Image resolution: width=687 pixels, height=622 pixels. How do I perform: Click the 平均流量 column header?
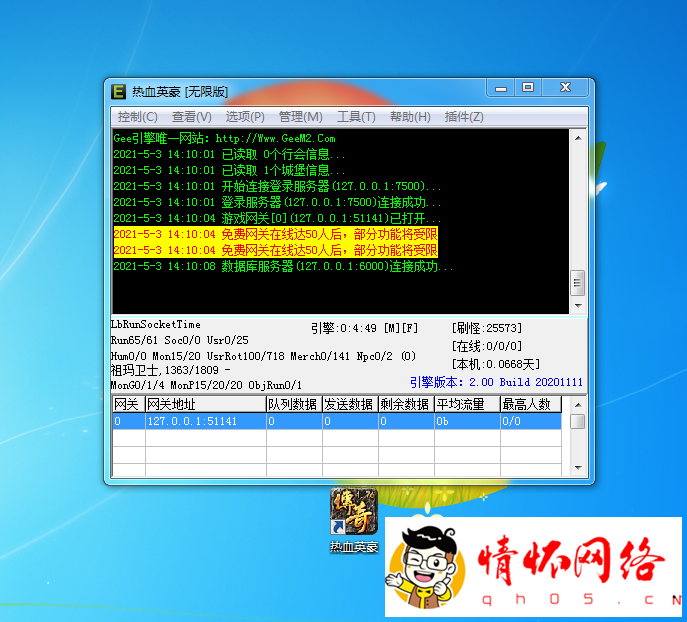[x=467, y=404]
